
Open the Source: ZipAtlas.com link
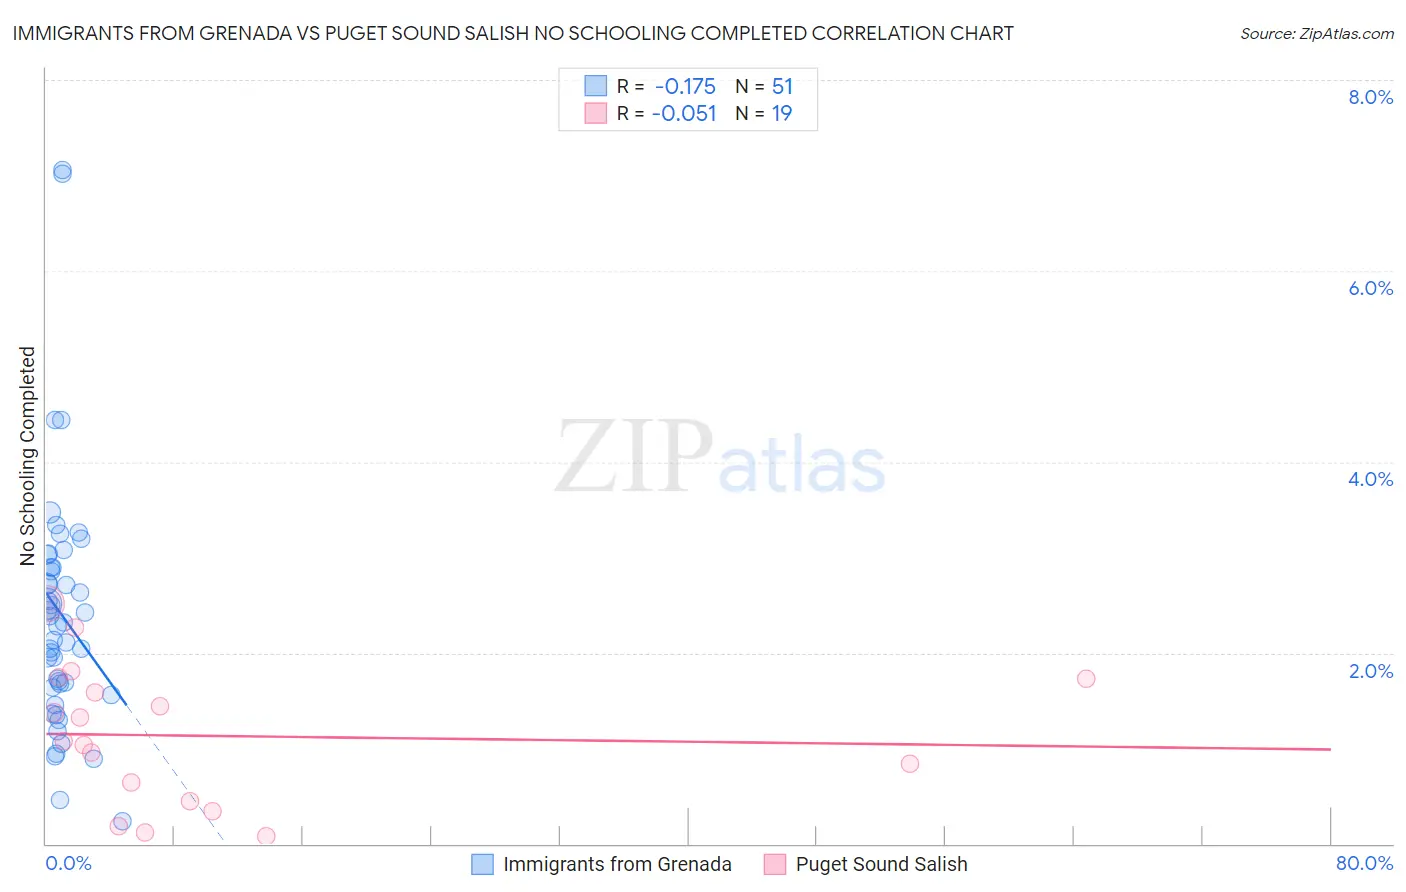pos(1317,33)
